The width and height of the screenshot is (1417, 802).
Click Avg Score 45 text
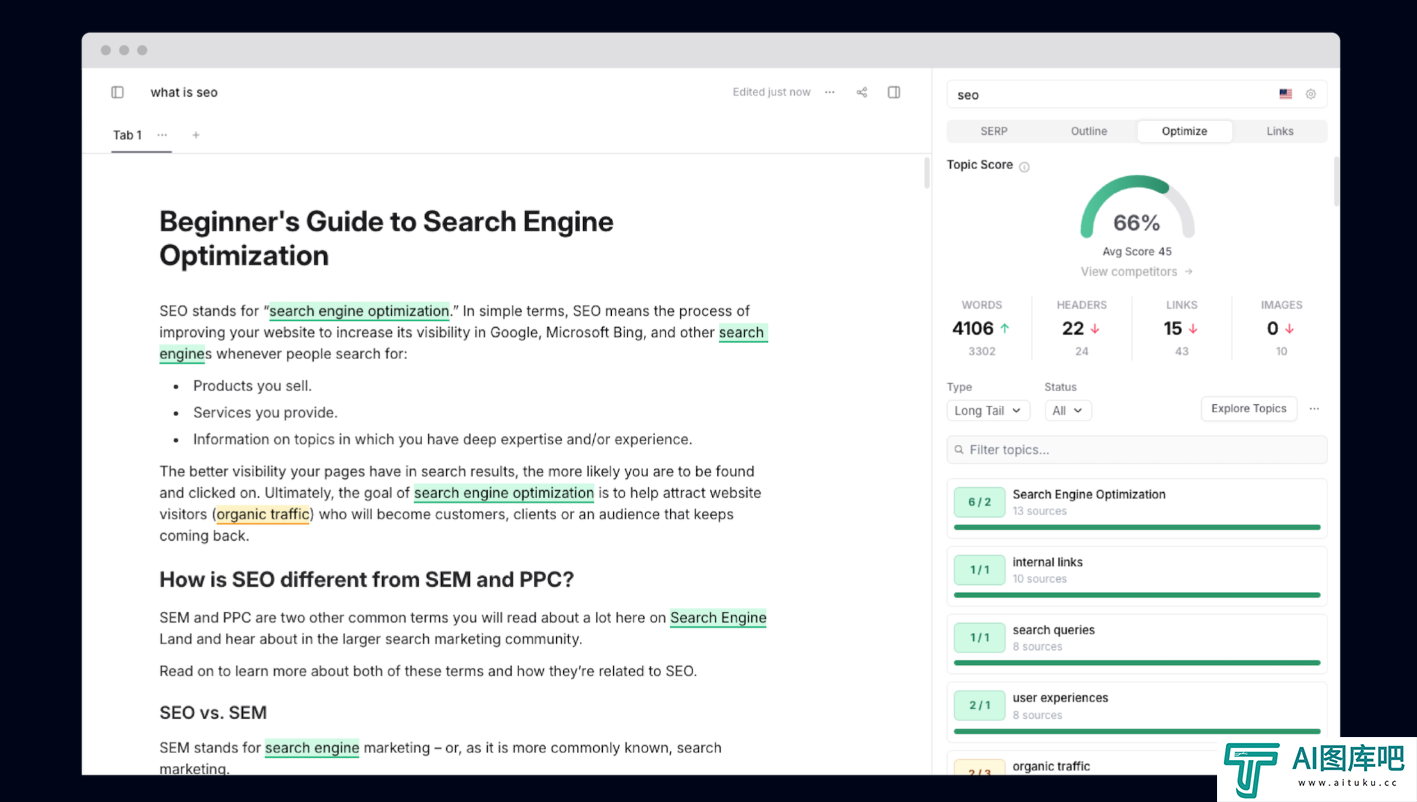(1137, 252)
